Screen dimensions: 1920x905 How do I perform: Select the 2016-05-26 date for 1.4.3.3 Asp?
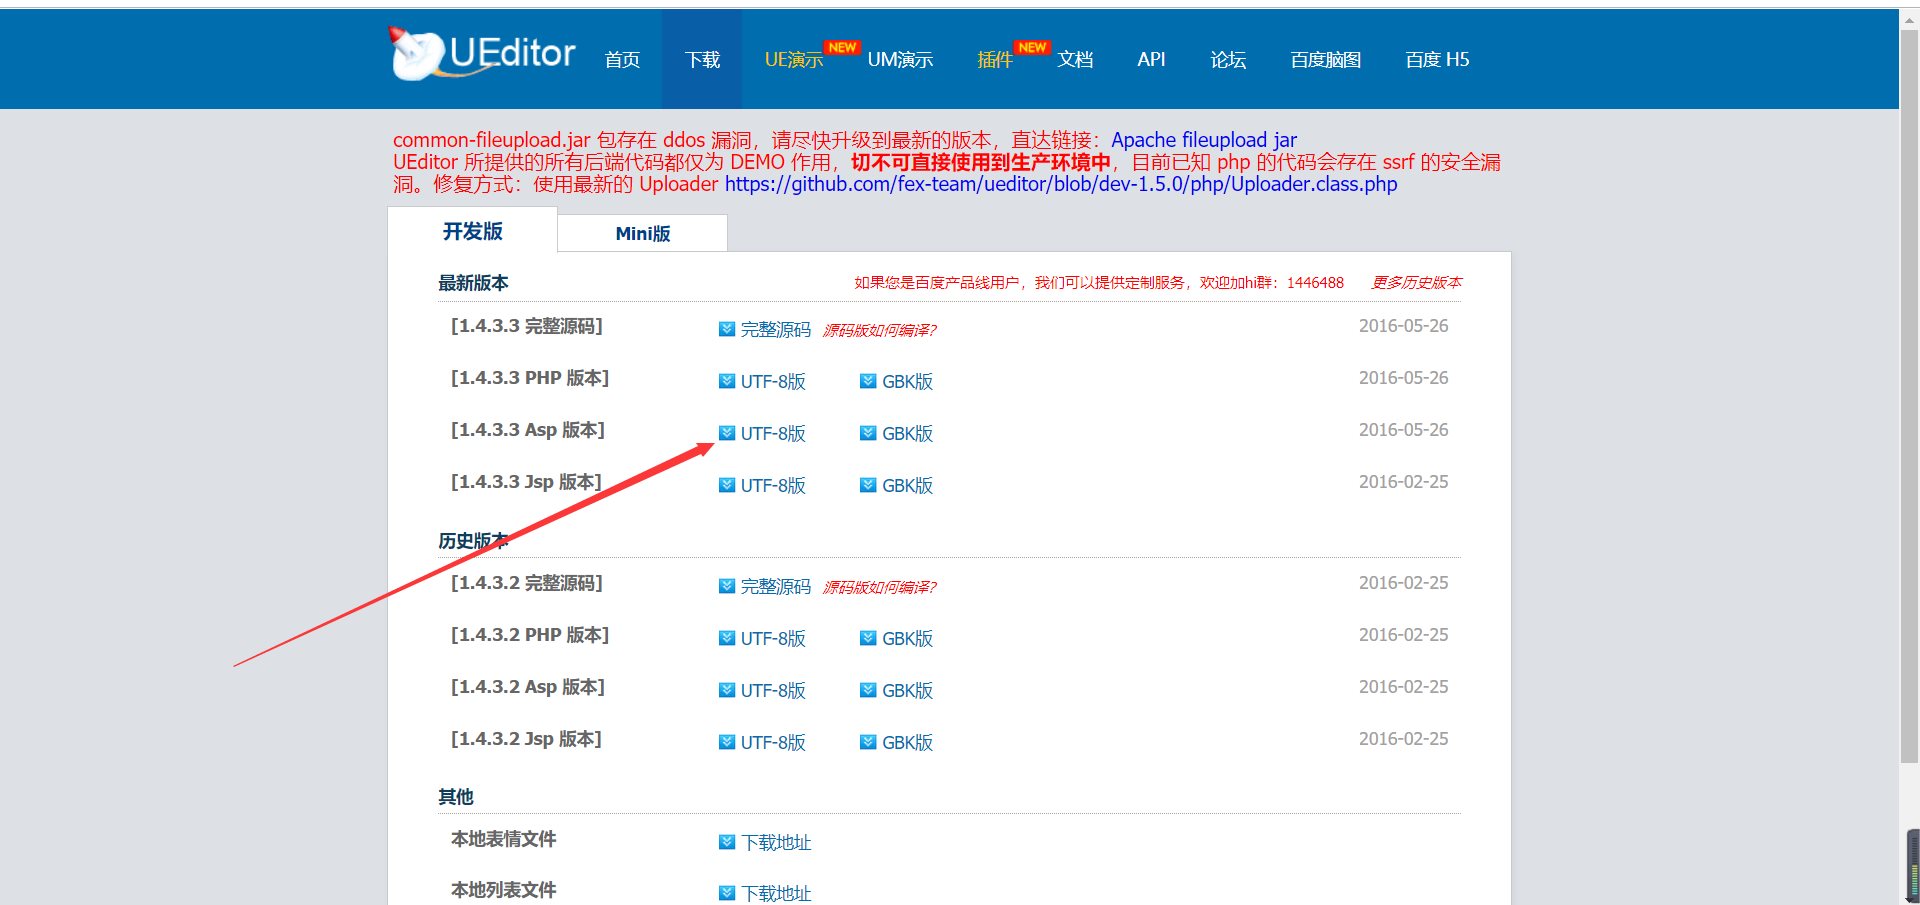coord(1403,430)
